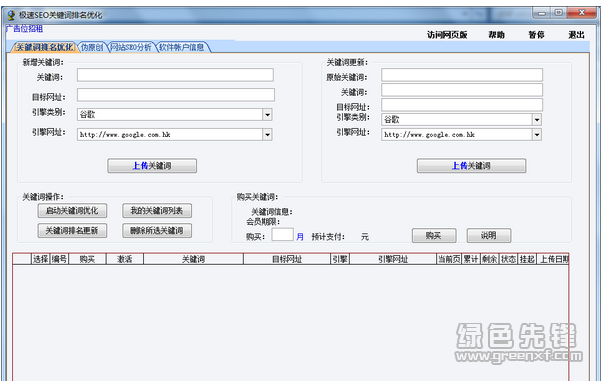Click 启动关键词优化 button
Viewport: 604px width, 381px height.
click(x=72, y=211)
